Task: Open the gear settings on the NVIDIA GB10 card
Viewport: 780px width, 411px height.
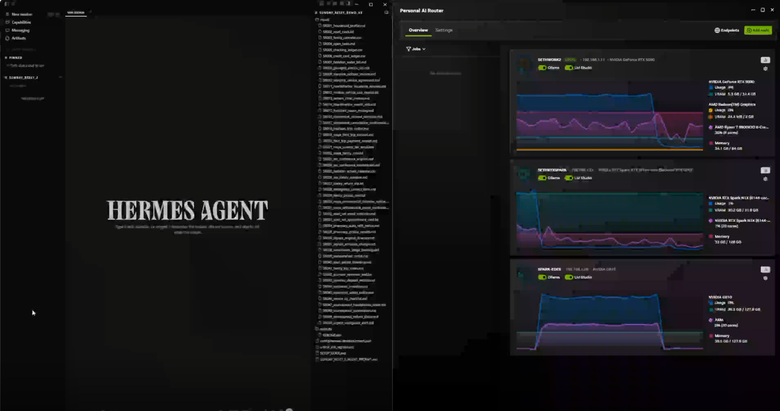Action: coord(765,278)
